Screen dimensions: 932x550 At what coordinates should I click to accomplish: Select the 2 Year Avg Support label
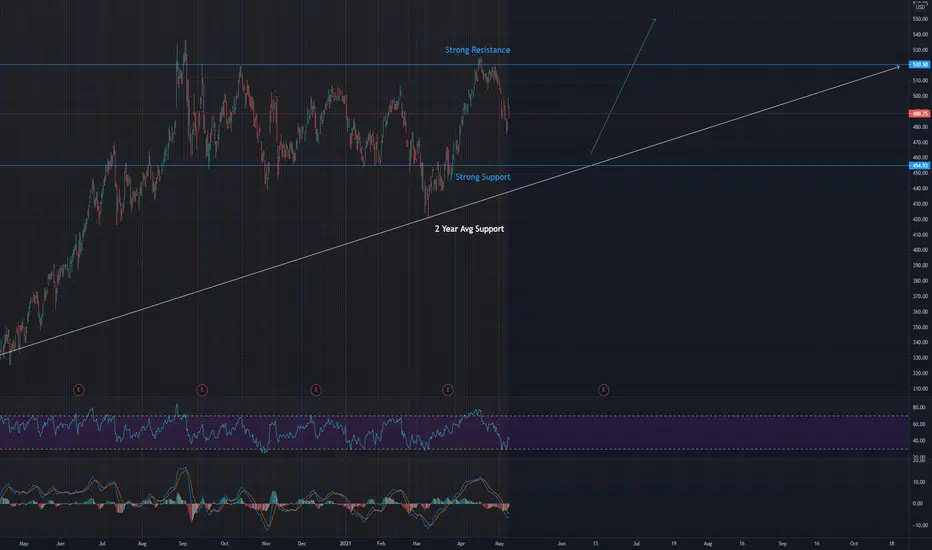[469, 228]
